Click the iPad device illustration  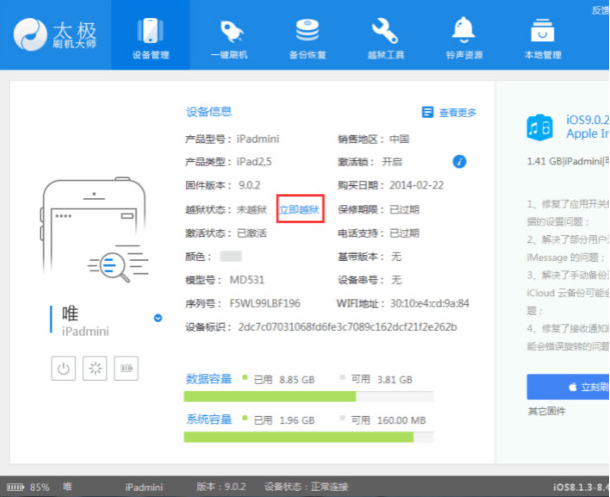(95, 229)
